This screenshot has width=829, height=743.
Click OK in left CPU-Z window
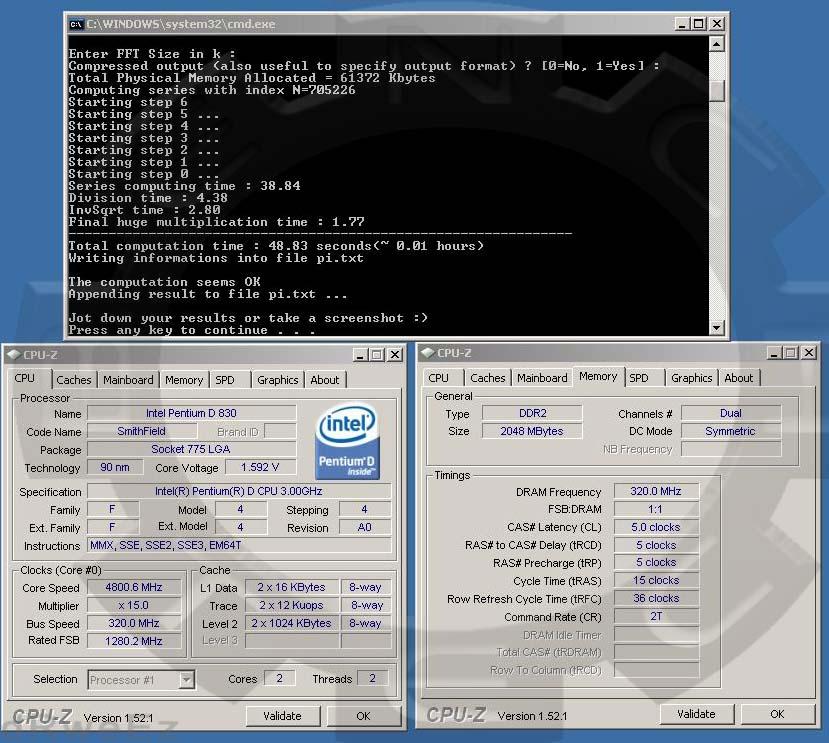pyautogui.click(x=363, y=716)
